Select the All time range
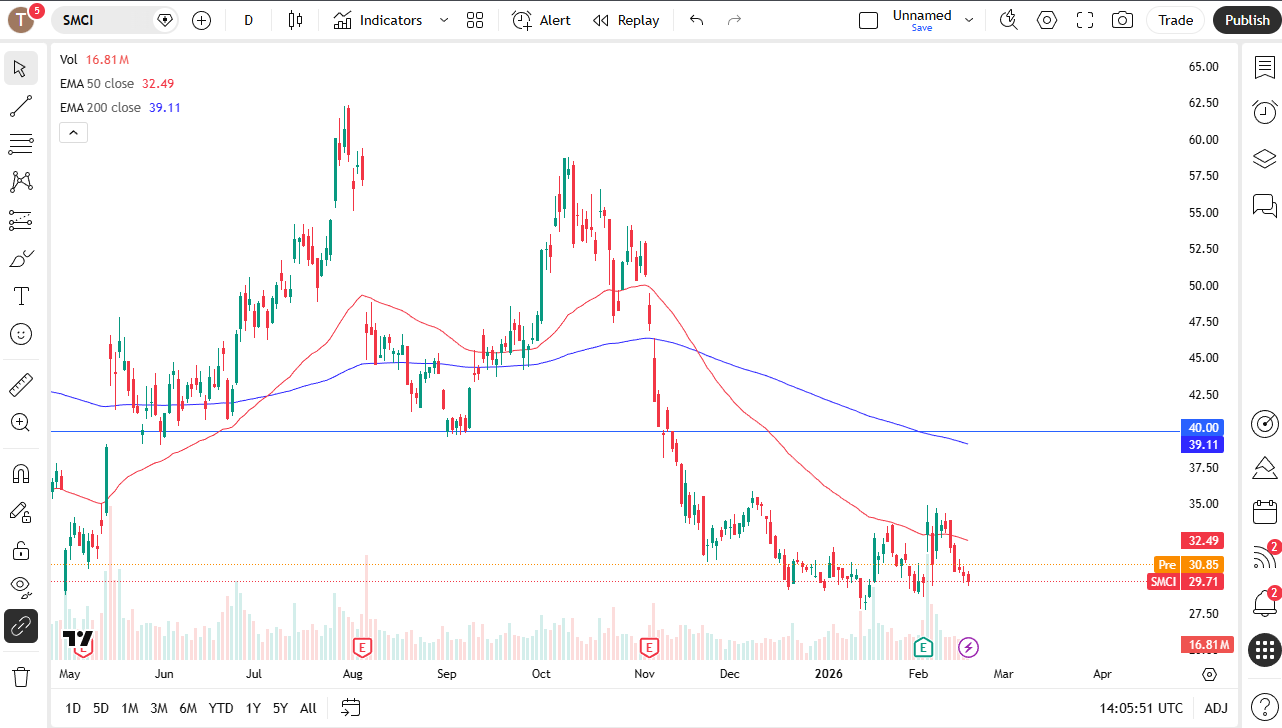 (308, 708)
